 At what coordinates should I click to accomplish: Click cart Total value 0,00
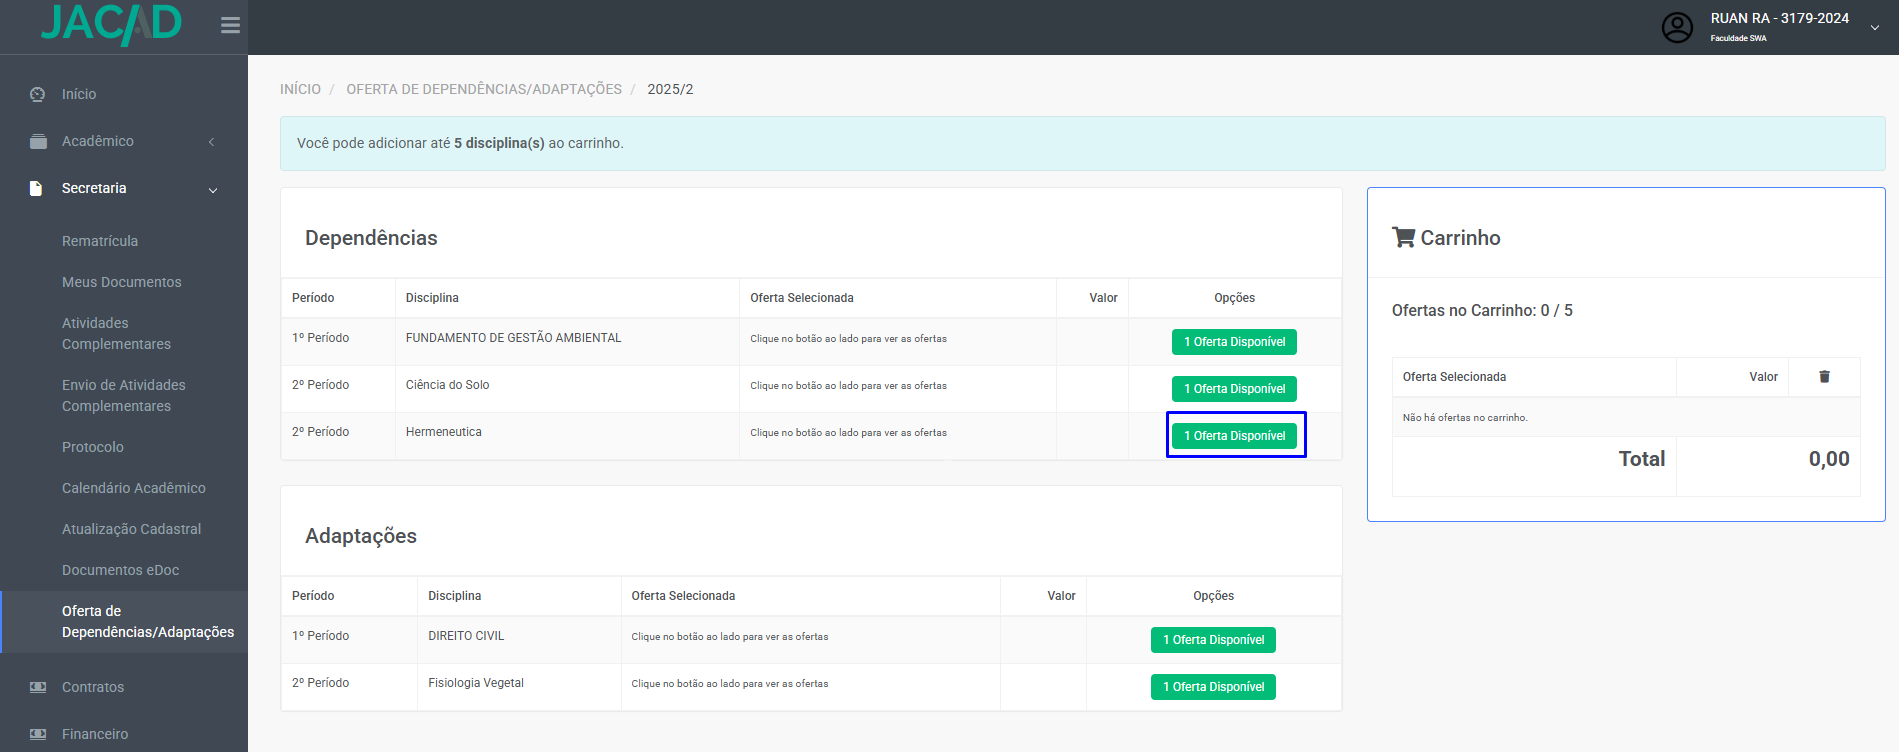[1829, 459]
